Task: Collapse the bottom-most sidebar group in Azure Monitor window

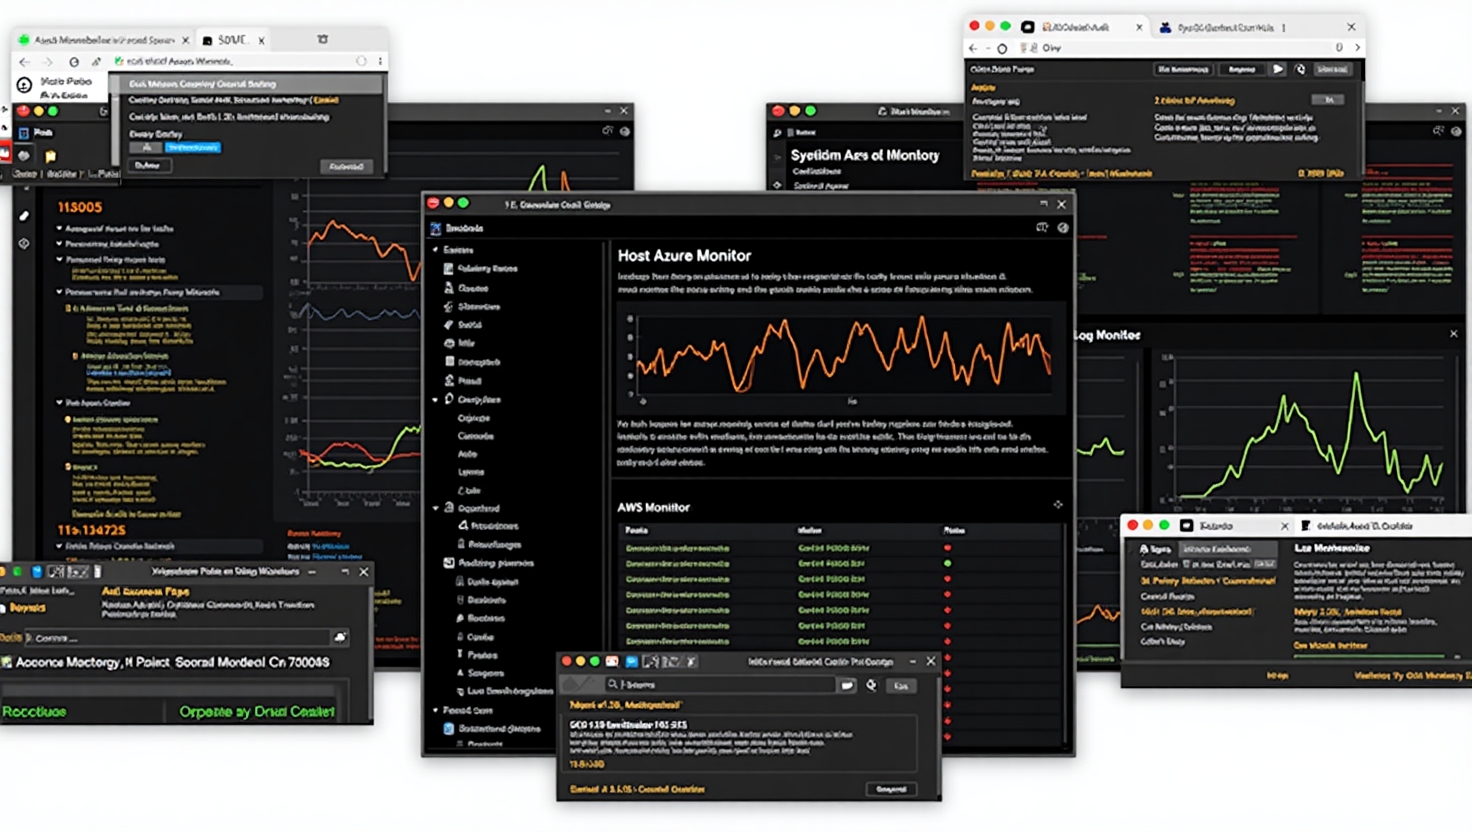Action: click(x=435, y=710)
